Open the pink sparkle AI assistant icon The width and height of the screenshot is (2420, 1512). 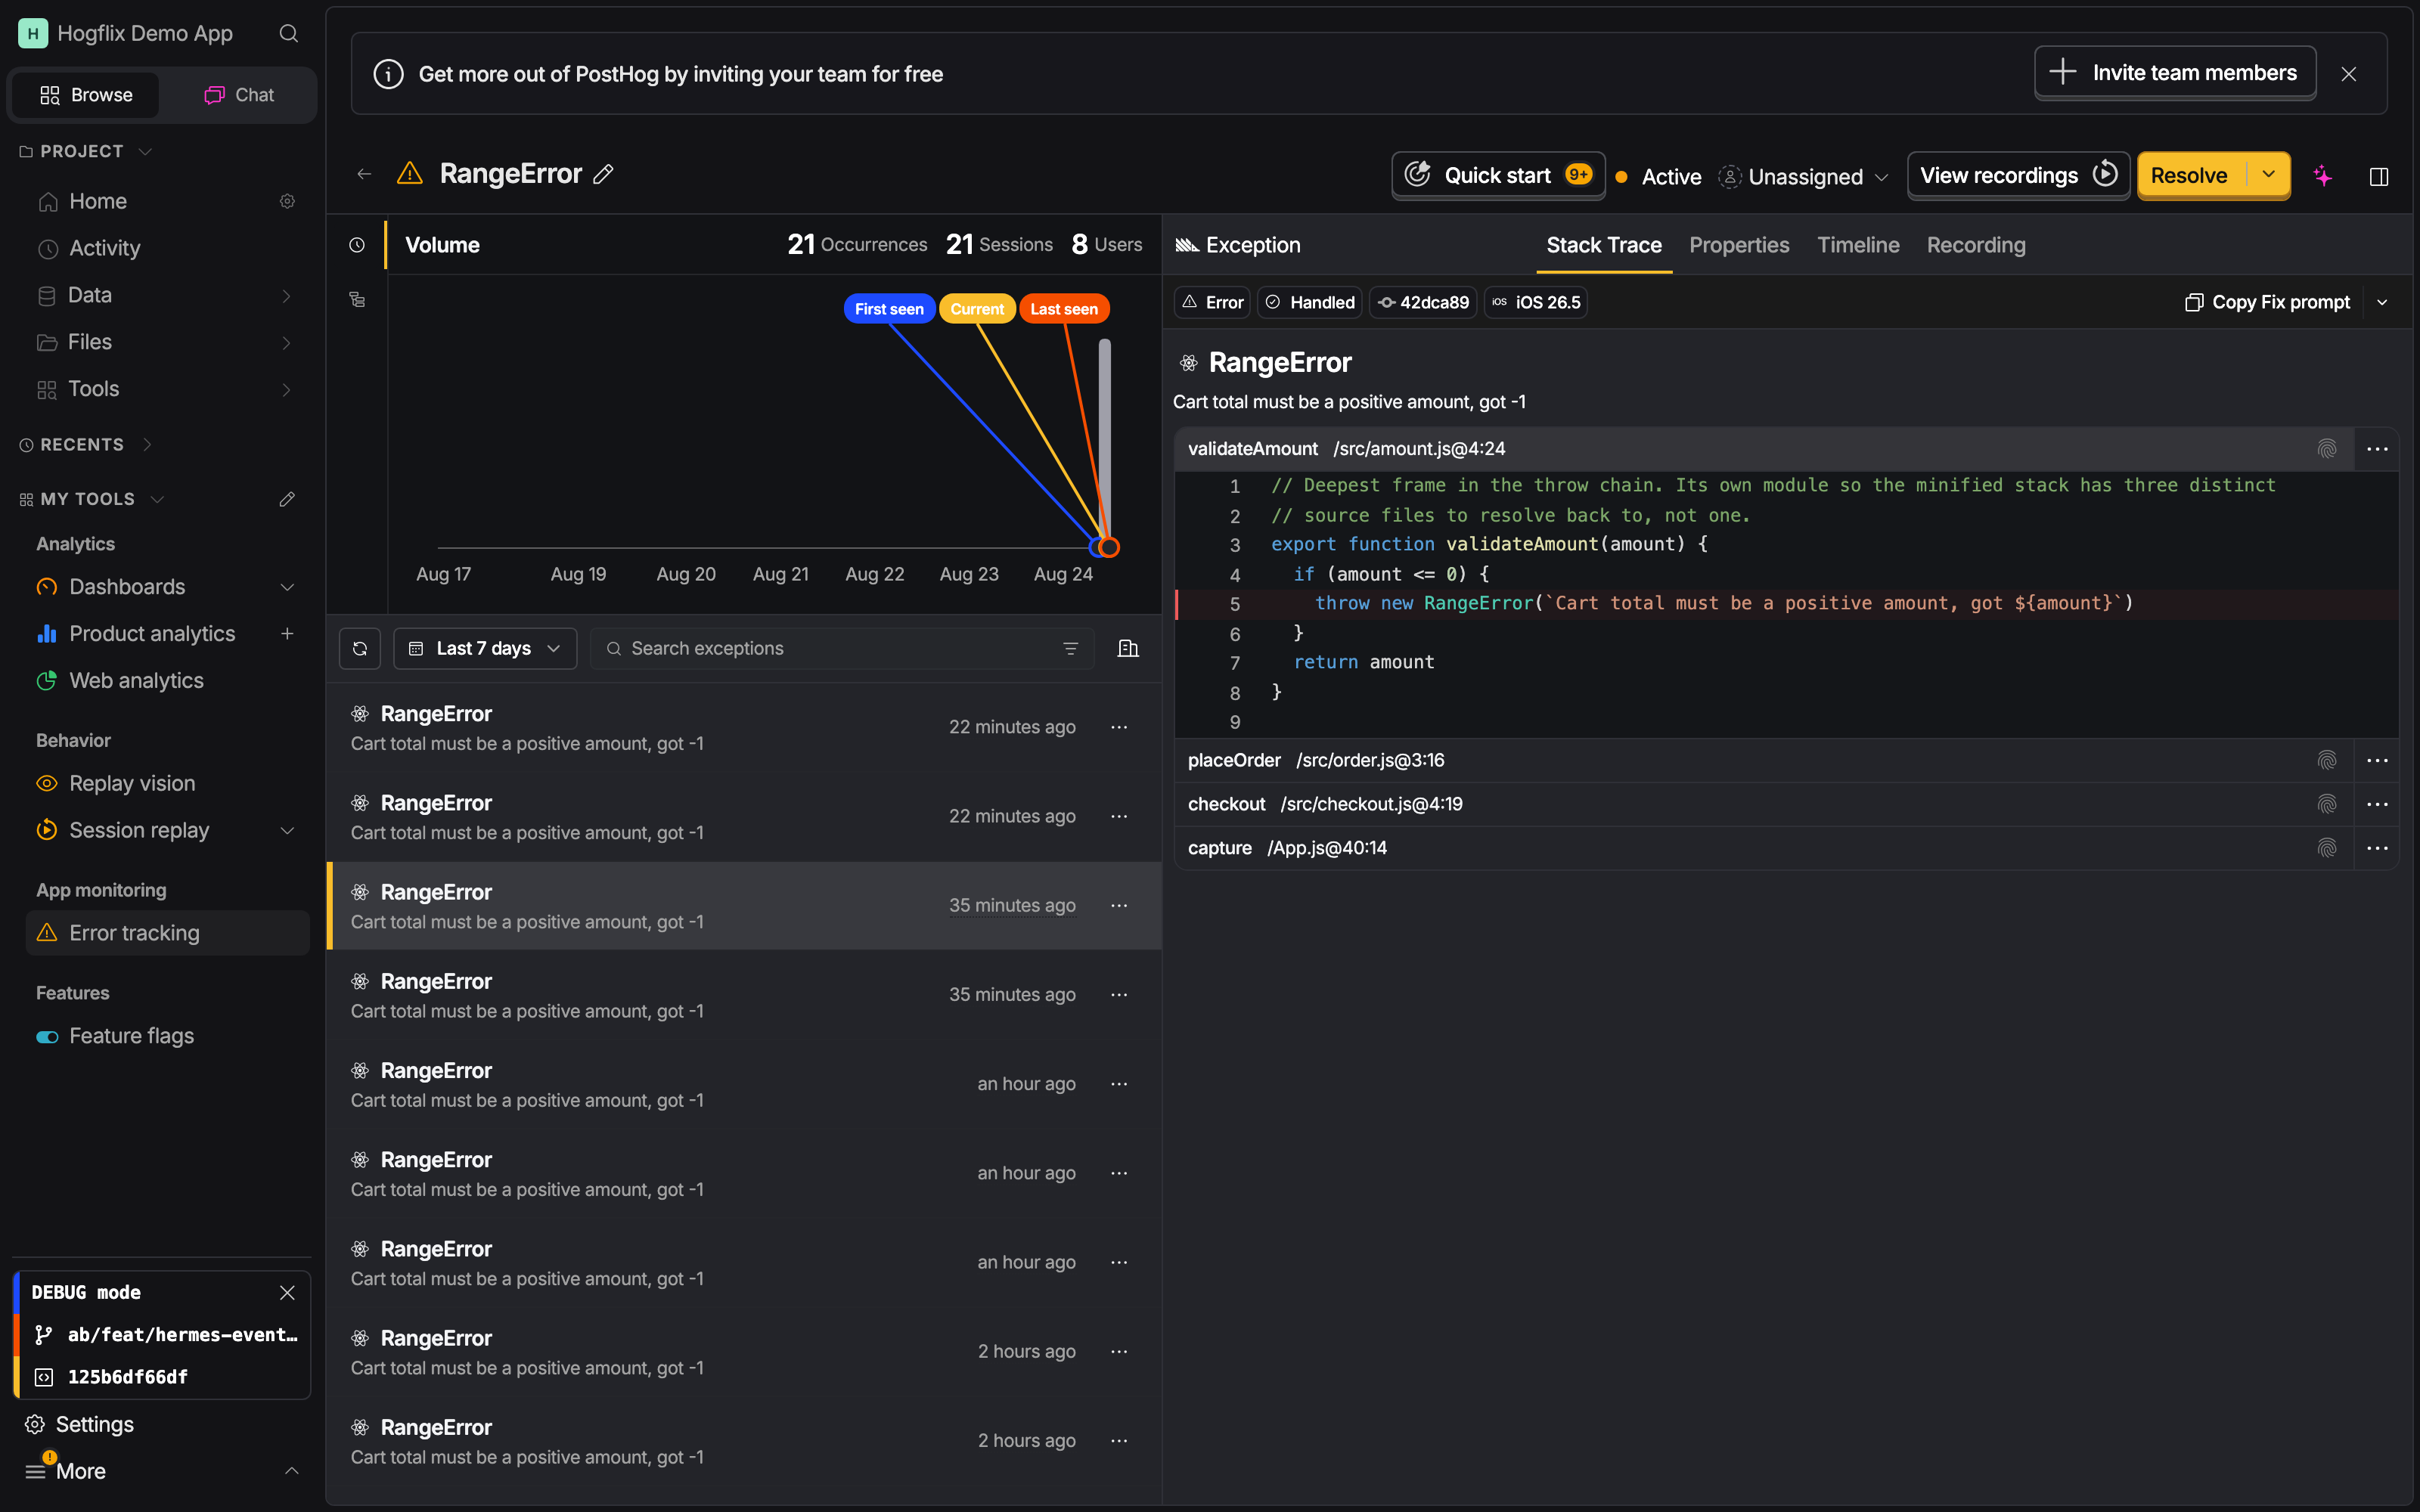pyautogui.click(x=2323, y=176)
